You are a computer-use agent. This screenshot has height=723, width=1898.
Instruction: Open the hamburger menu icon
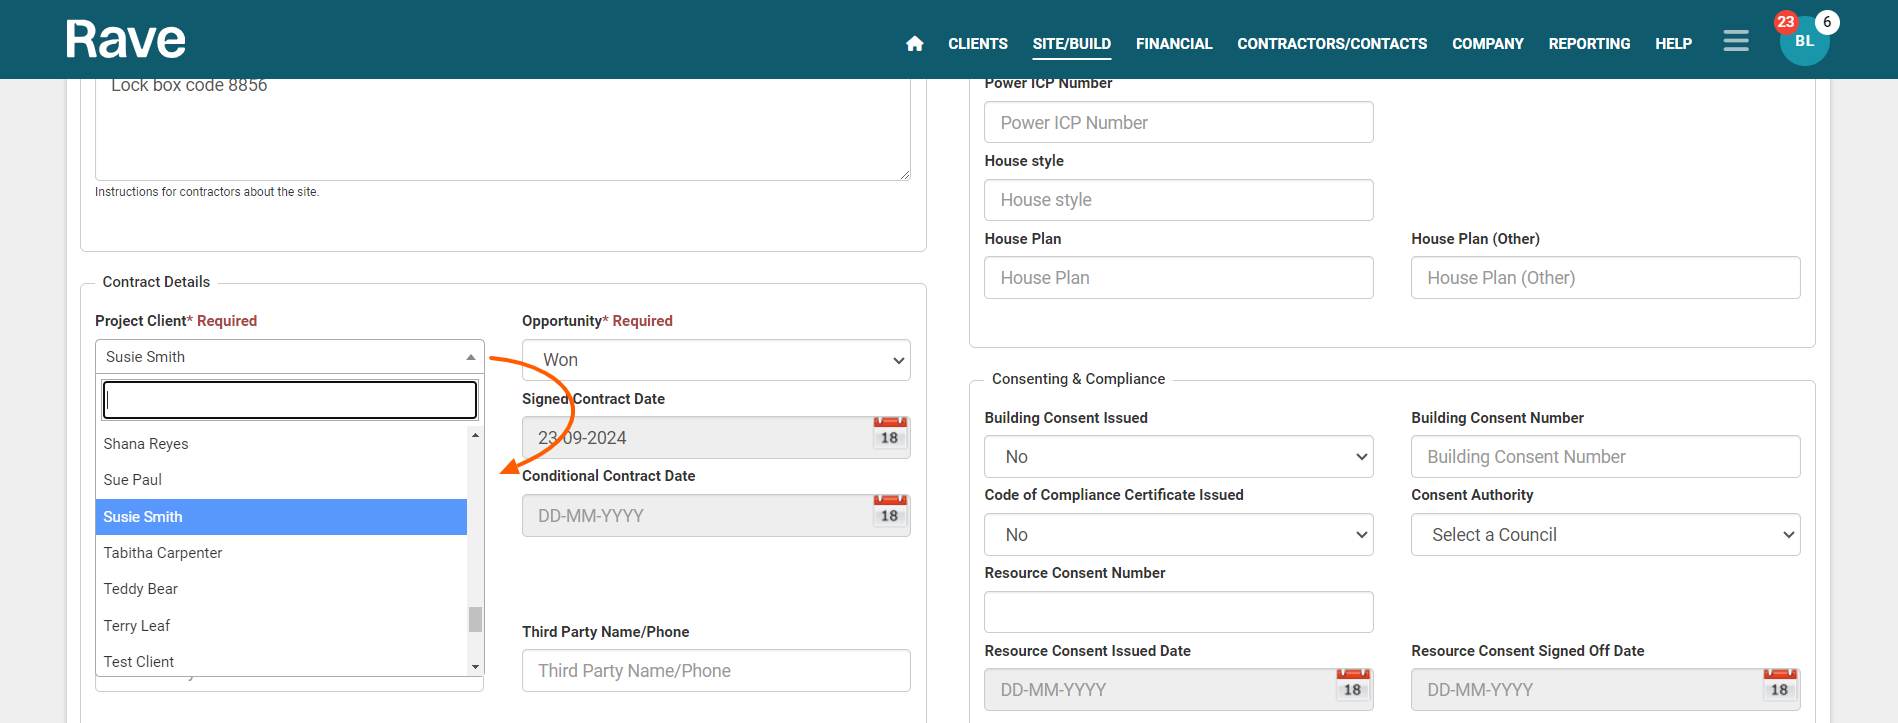click(1736, 41)
